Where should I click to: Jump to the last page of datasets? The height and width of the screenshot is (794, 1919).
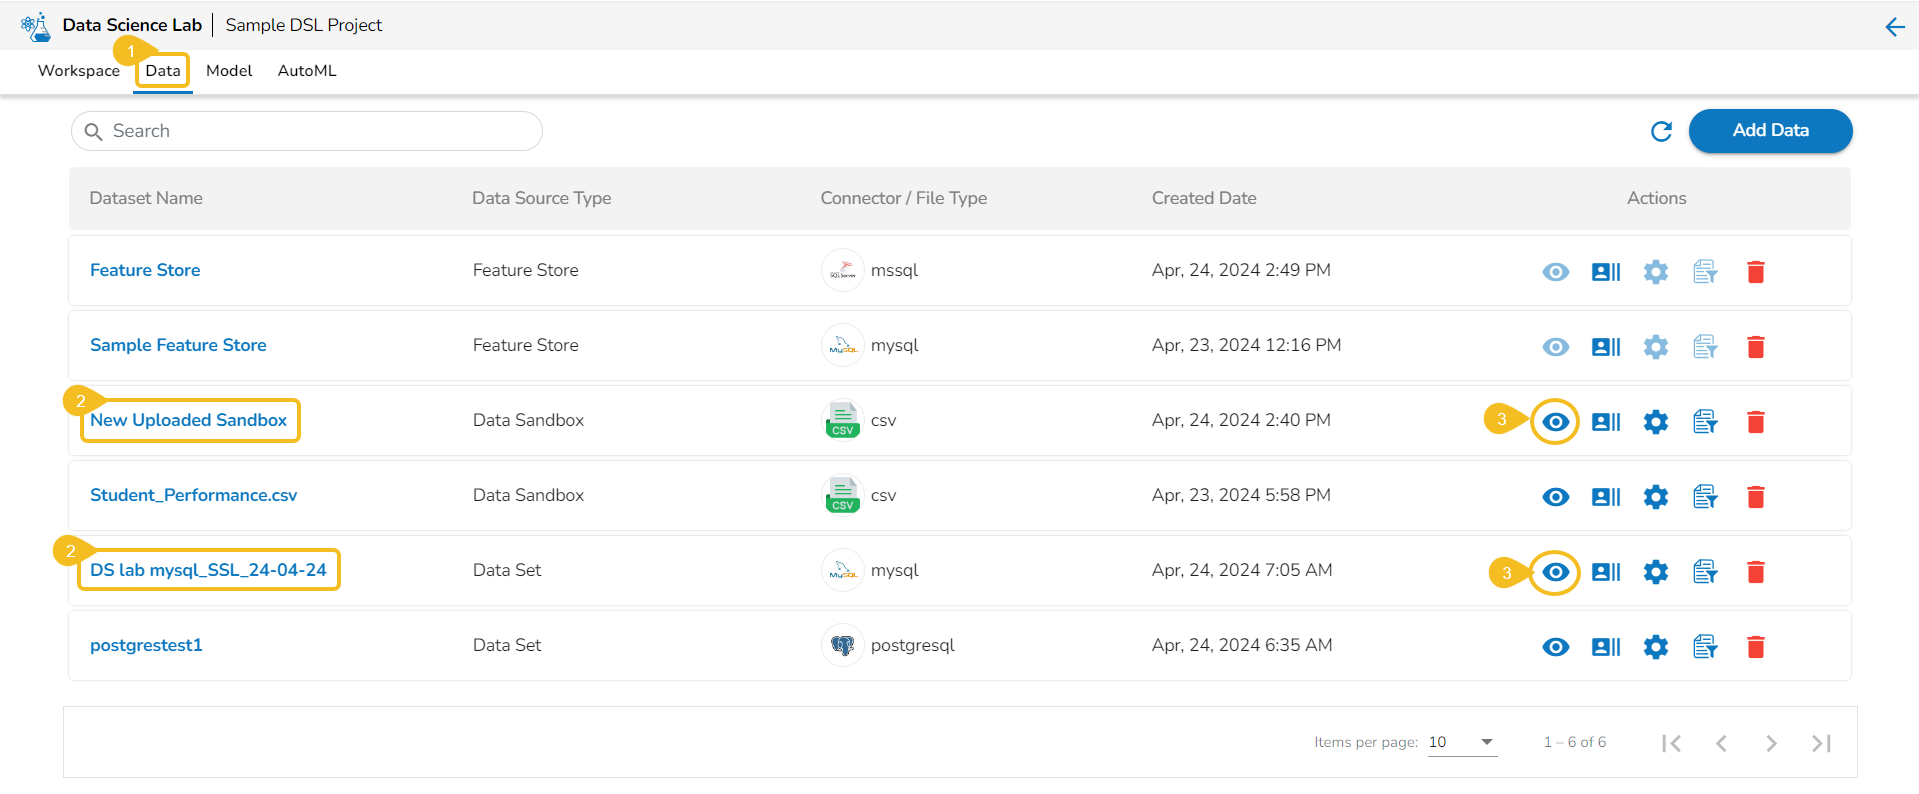[1821, 743]
